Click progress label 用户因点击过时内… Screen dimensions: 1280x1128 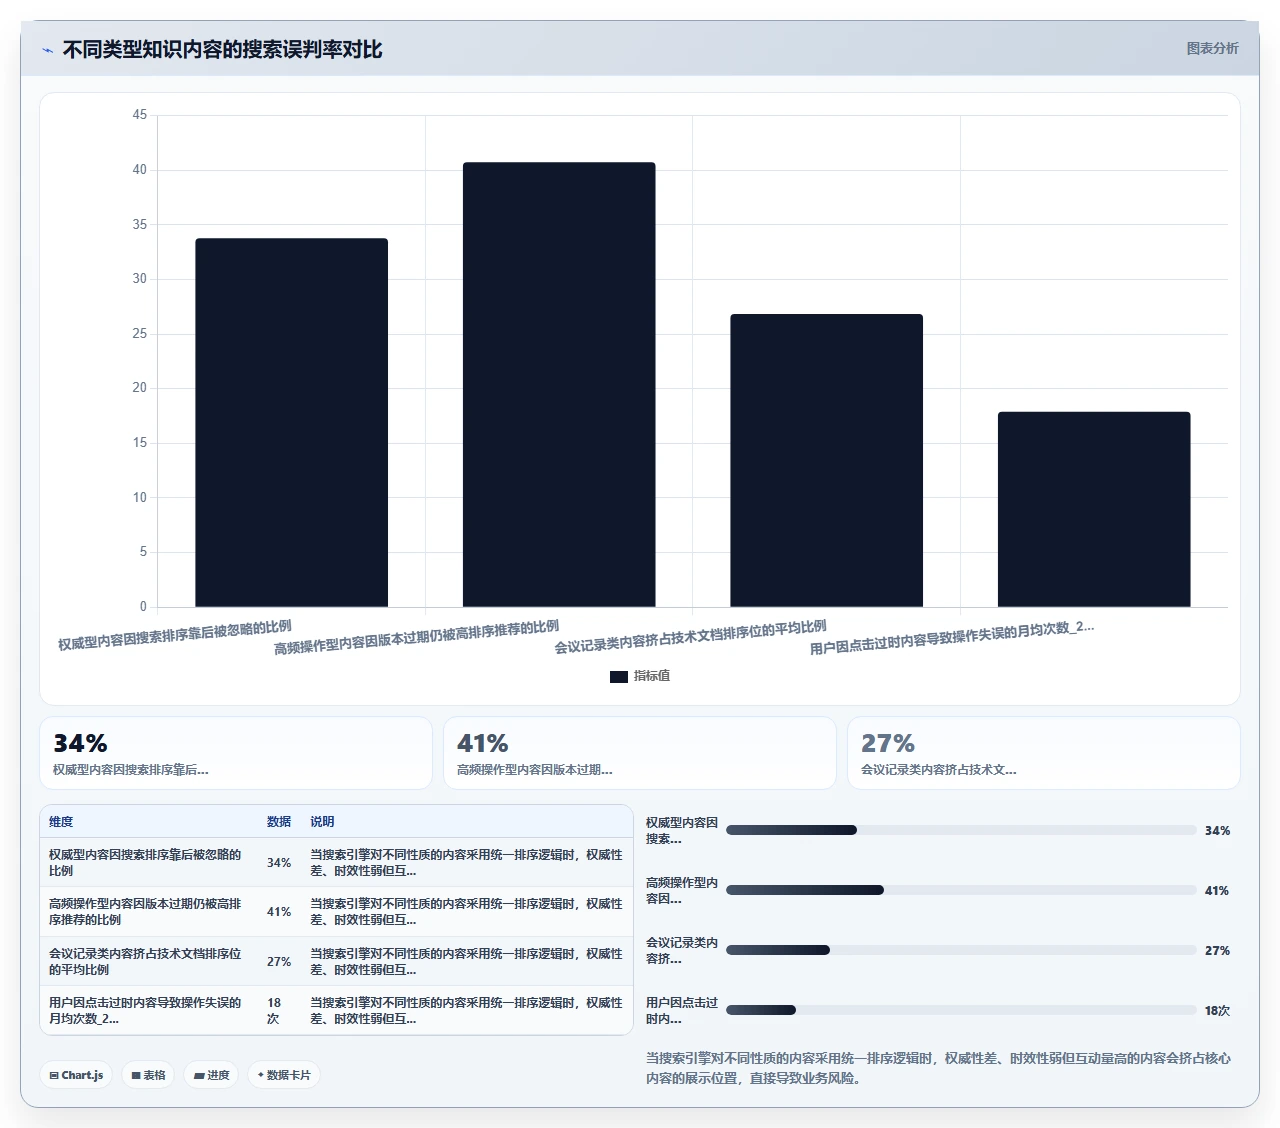[x=682, y=1011]
